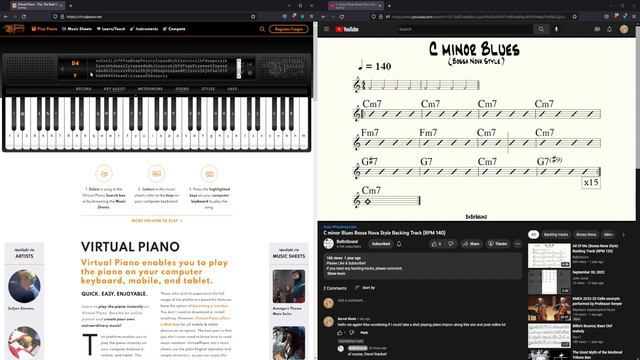
Task: Click the music sheet letter notes text area
Action: [162, 68]
